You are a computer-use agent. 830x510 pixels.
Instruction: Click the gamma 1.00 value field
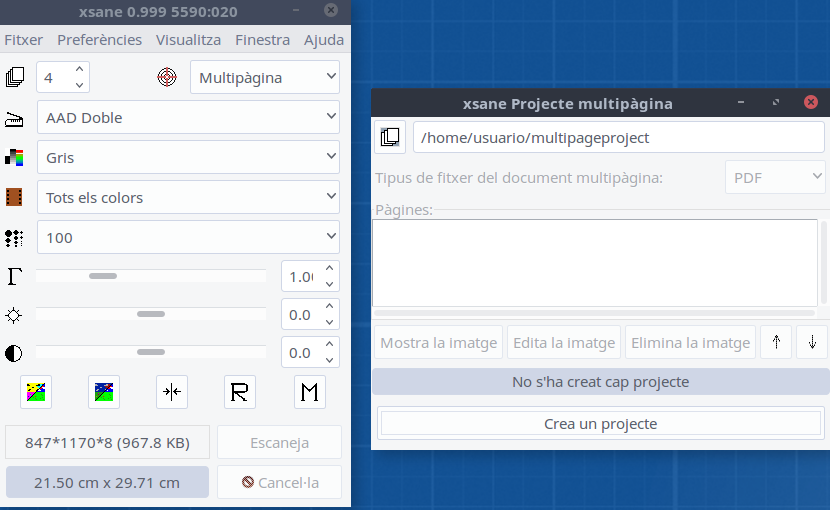pyautogui.click(x=301, y=276)
